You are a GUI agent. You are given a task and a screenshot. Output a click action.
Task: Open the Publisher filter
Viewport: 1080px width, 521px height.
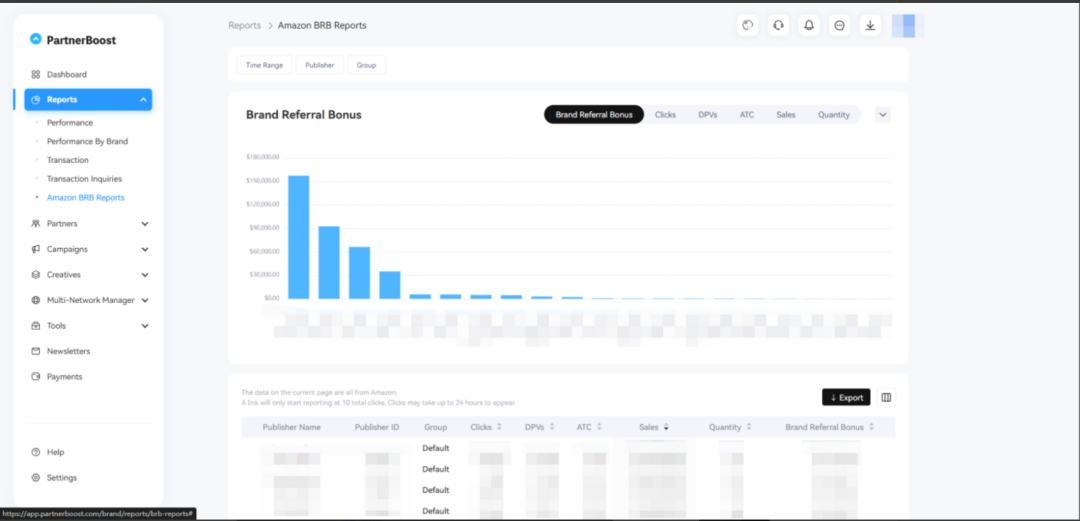320,65
